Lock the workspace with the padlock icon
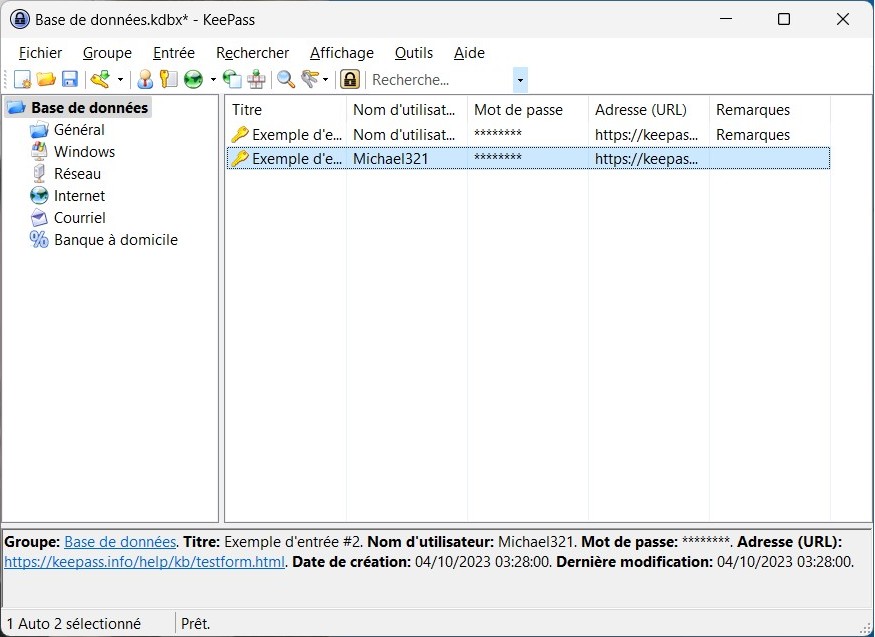This screenshot has width=875, height=637. (x=350, y=80)
